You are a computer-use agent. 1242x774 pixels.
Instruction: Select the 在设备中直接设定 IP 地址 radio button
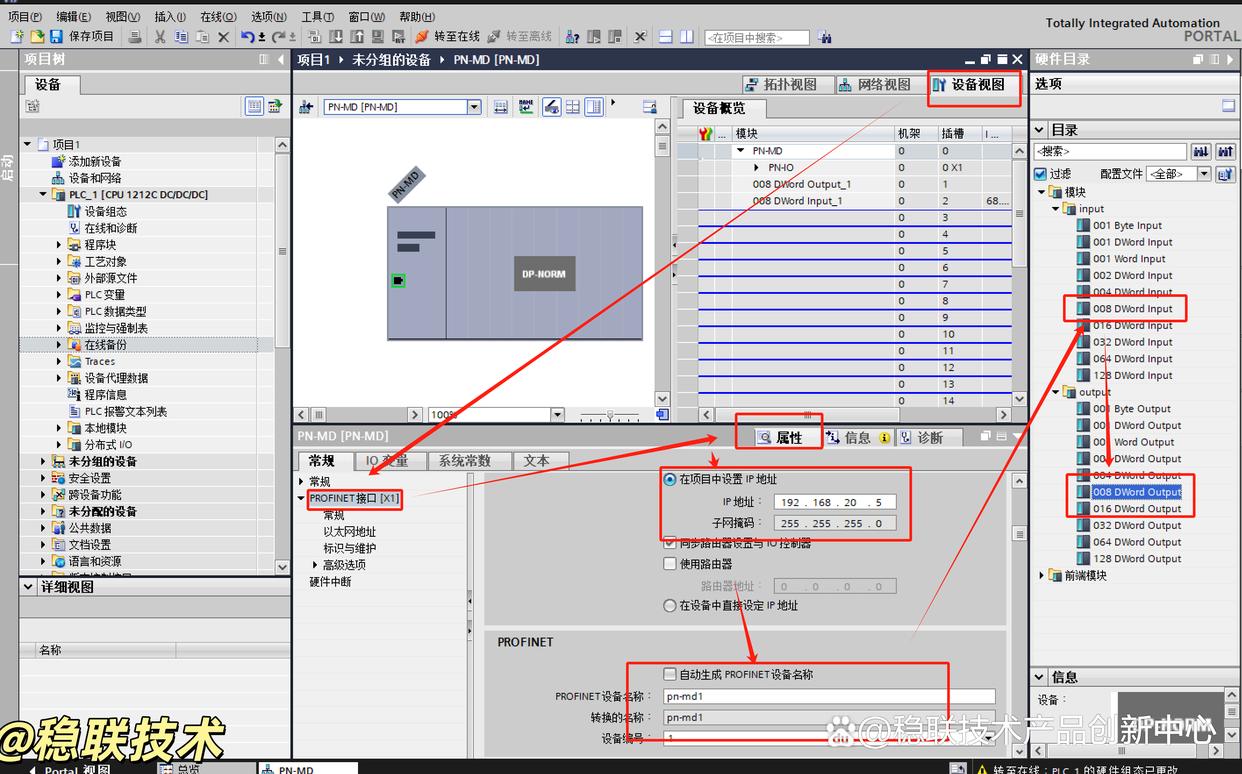click(670, 605)
